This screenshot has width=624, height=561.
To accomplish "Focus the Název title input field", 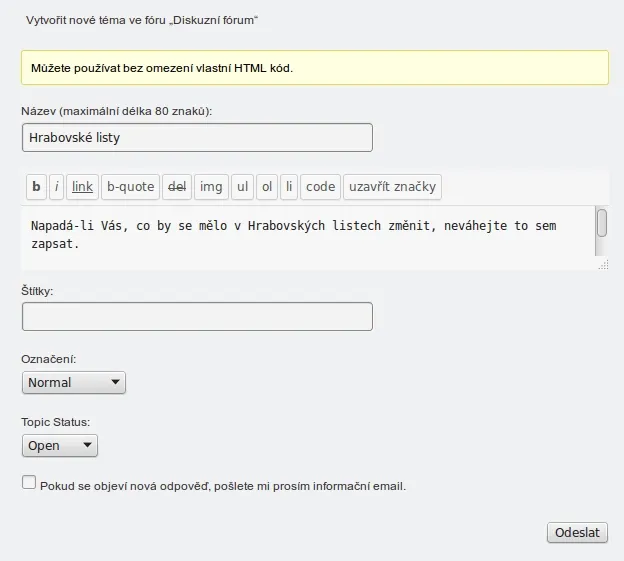I will 197,138.
